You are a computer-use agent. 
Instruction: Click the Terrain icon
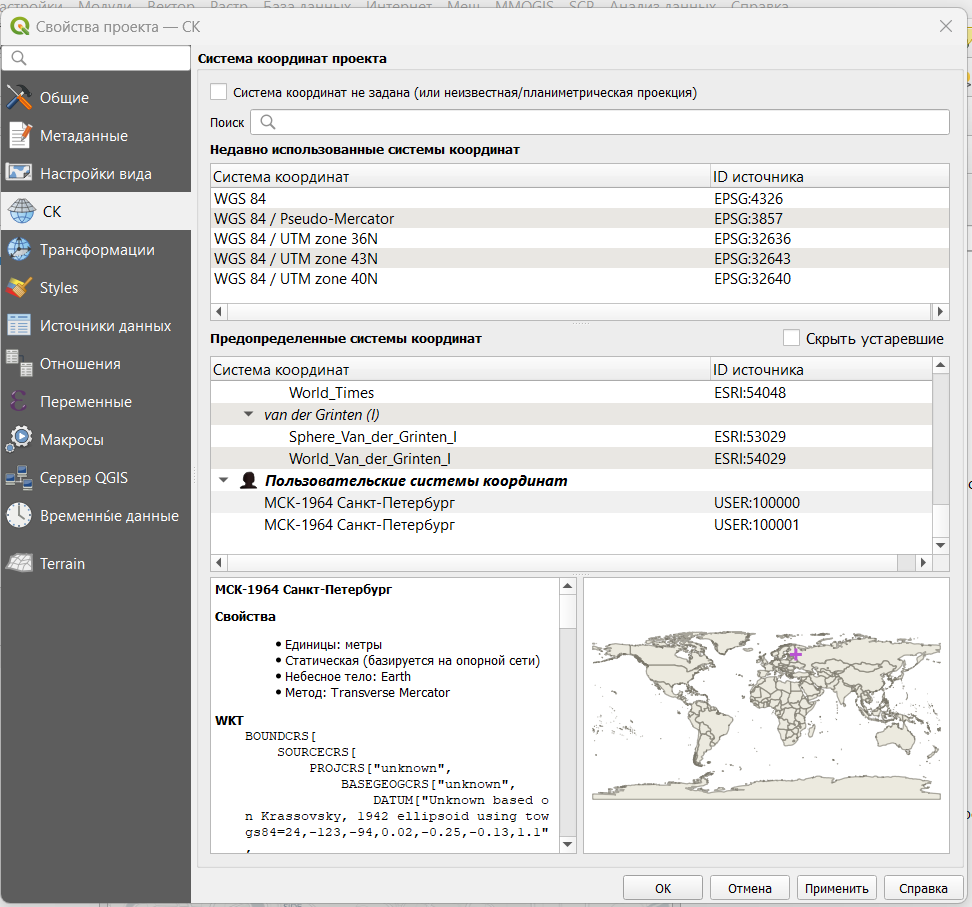[19, 563]
